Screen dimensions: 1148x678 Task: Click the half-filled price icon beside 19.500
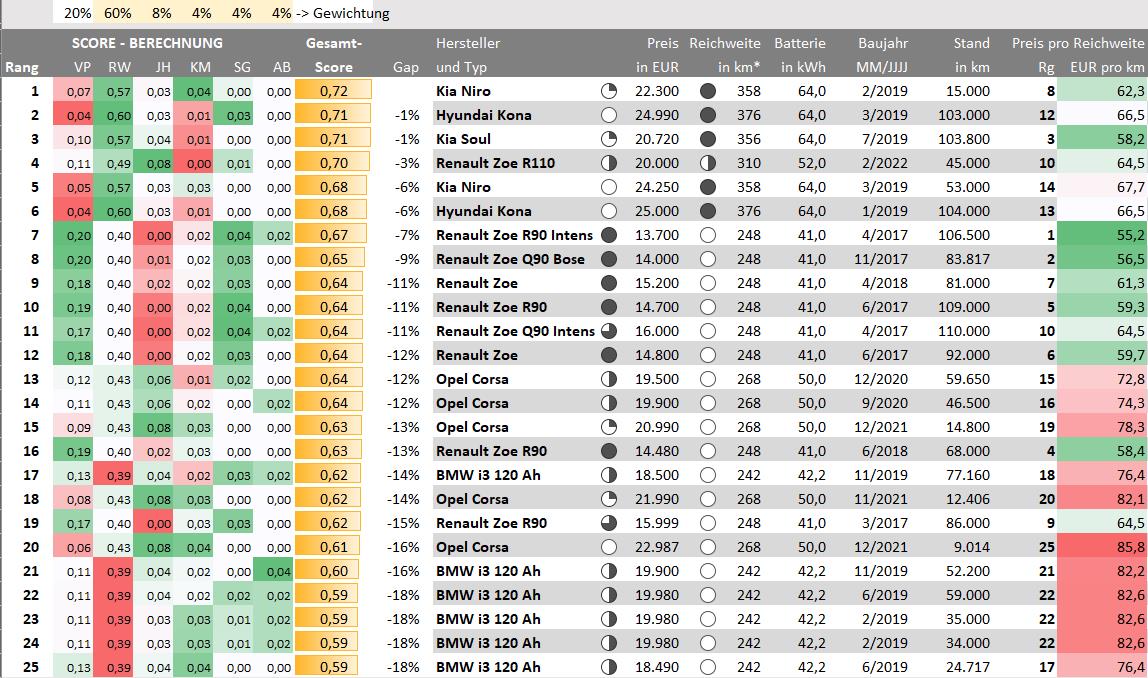[608, 379]
